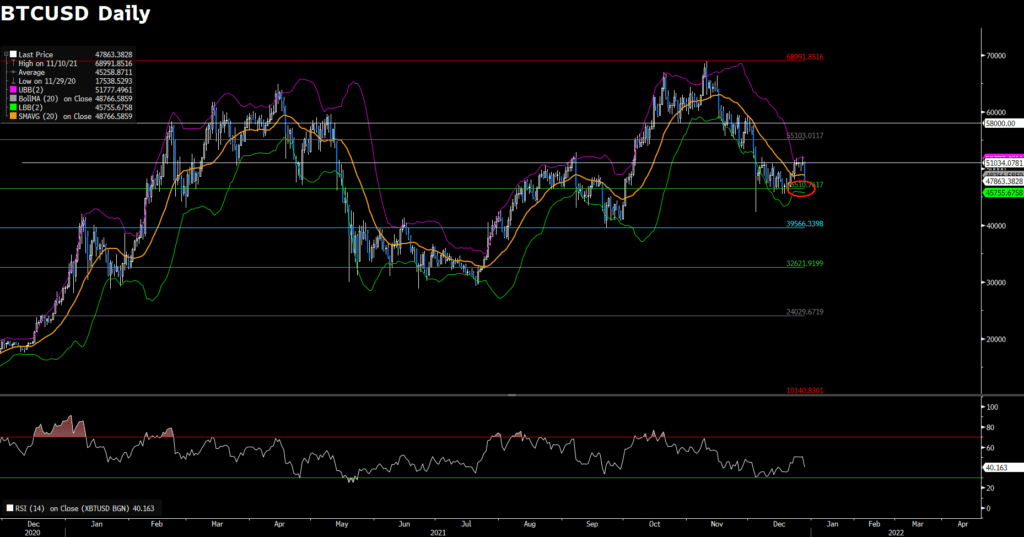1024x537 pixels.
Task: Click the 20000 tick on price axis
Action: (996, 340)
